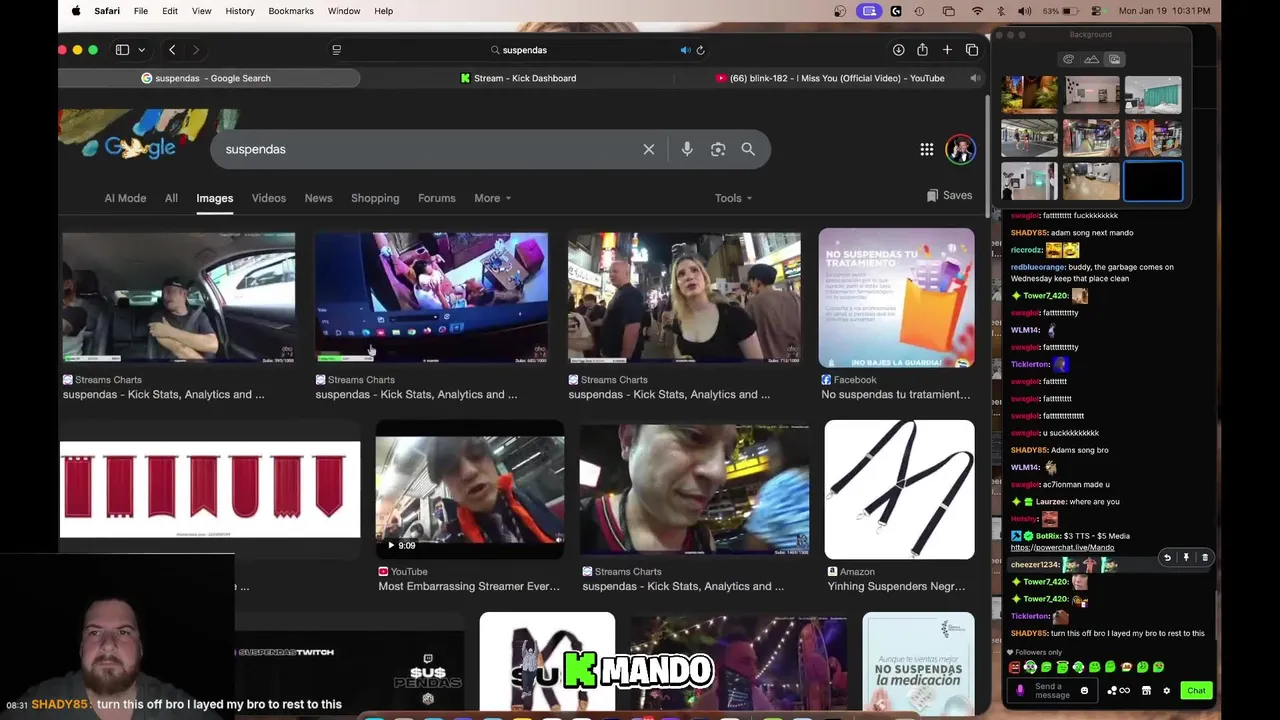Select the Forums results tab
Viewport: 1280px width, 720px height.
tap(437, 198)
